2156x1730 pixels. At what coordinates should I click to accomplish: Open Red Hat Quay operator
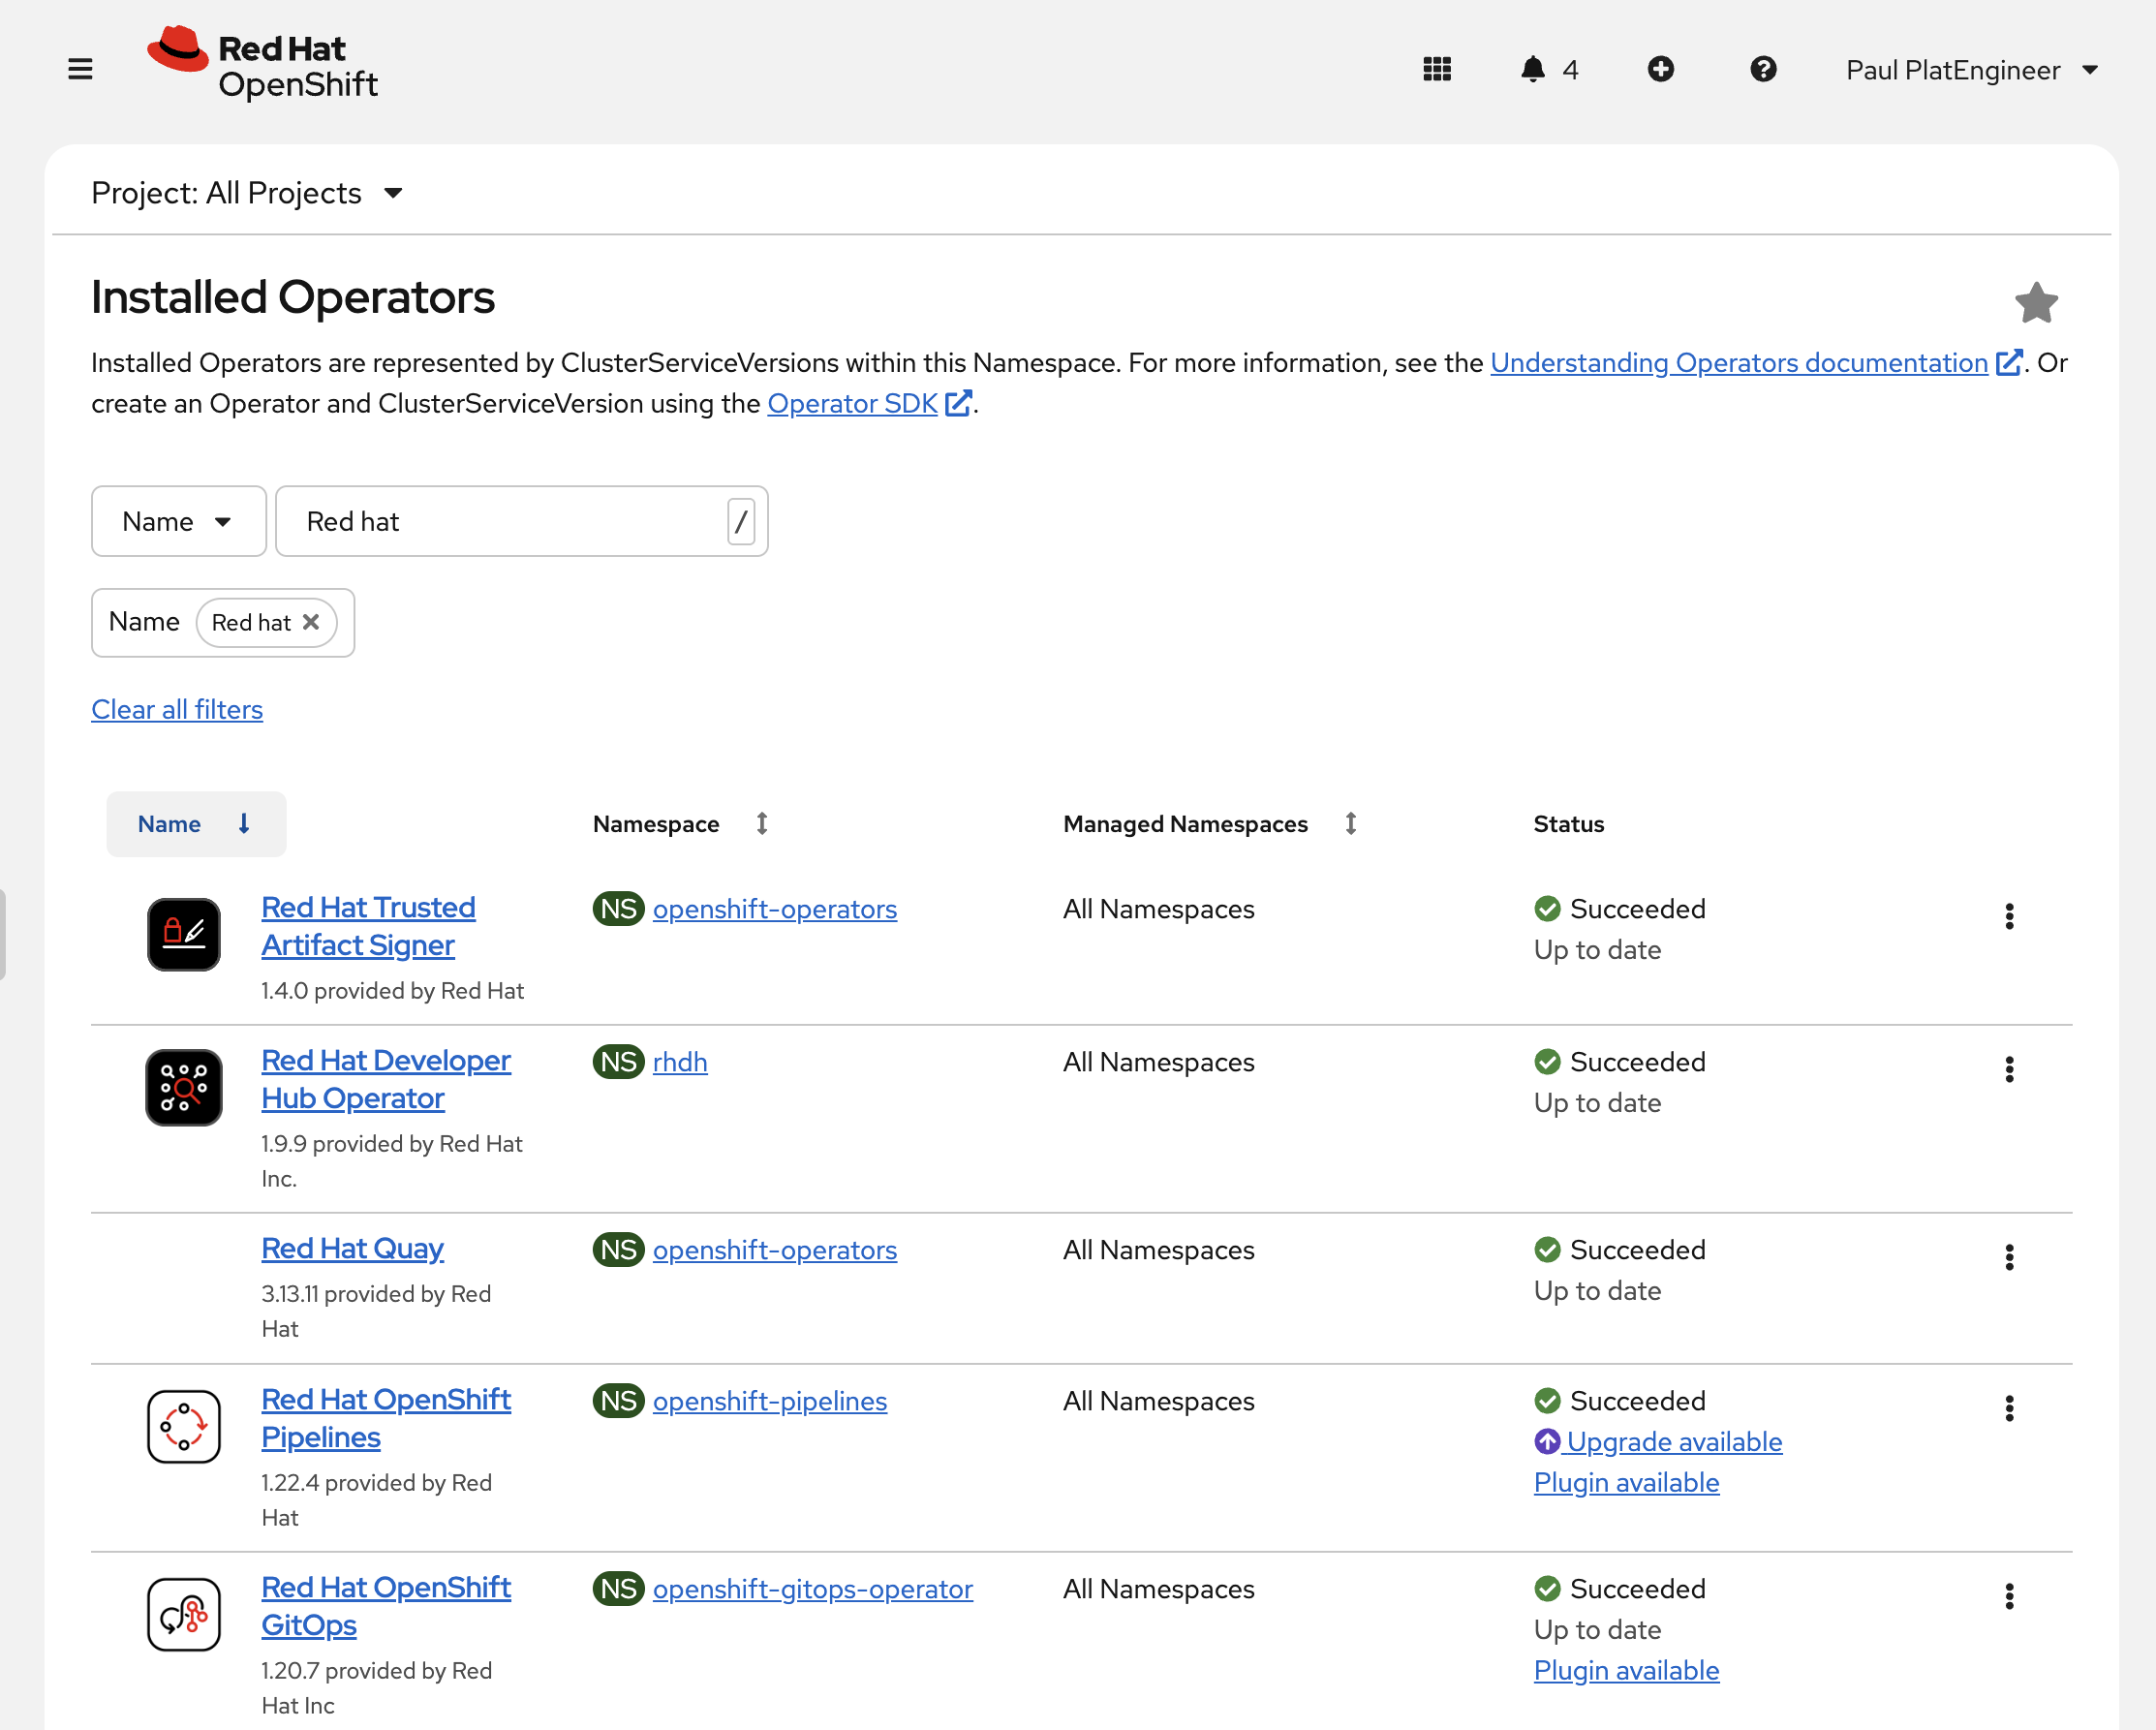coord(352,1248)
